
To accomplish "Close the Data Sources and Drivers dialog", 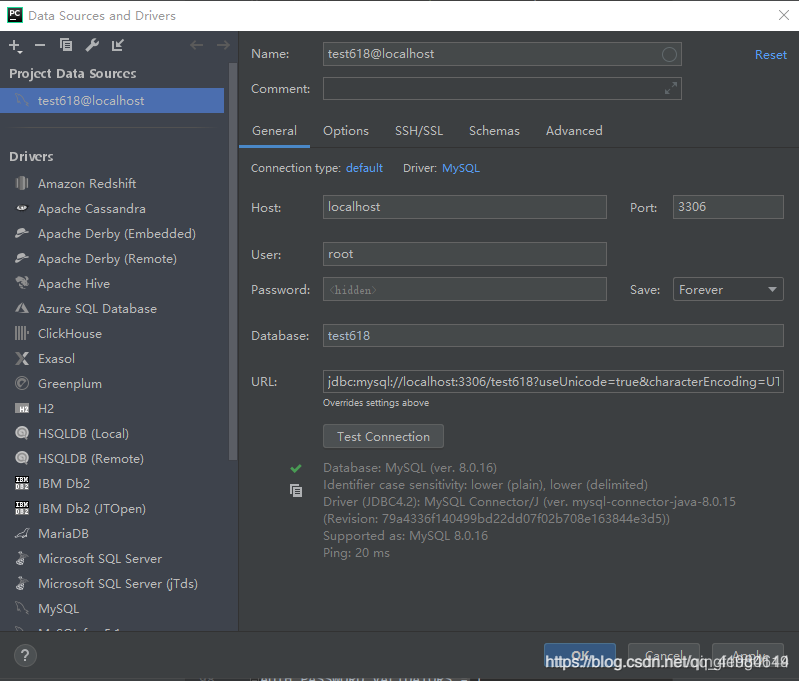I will [x=784, y=15].
